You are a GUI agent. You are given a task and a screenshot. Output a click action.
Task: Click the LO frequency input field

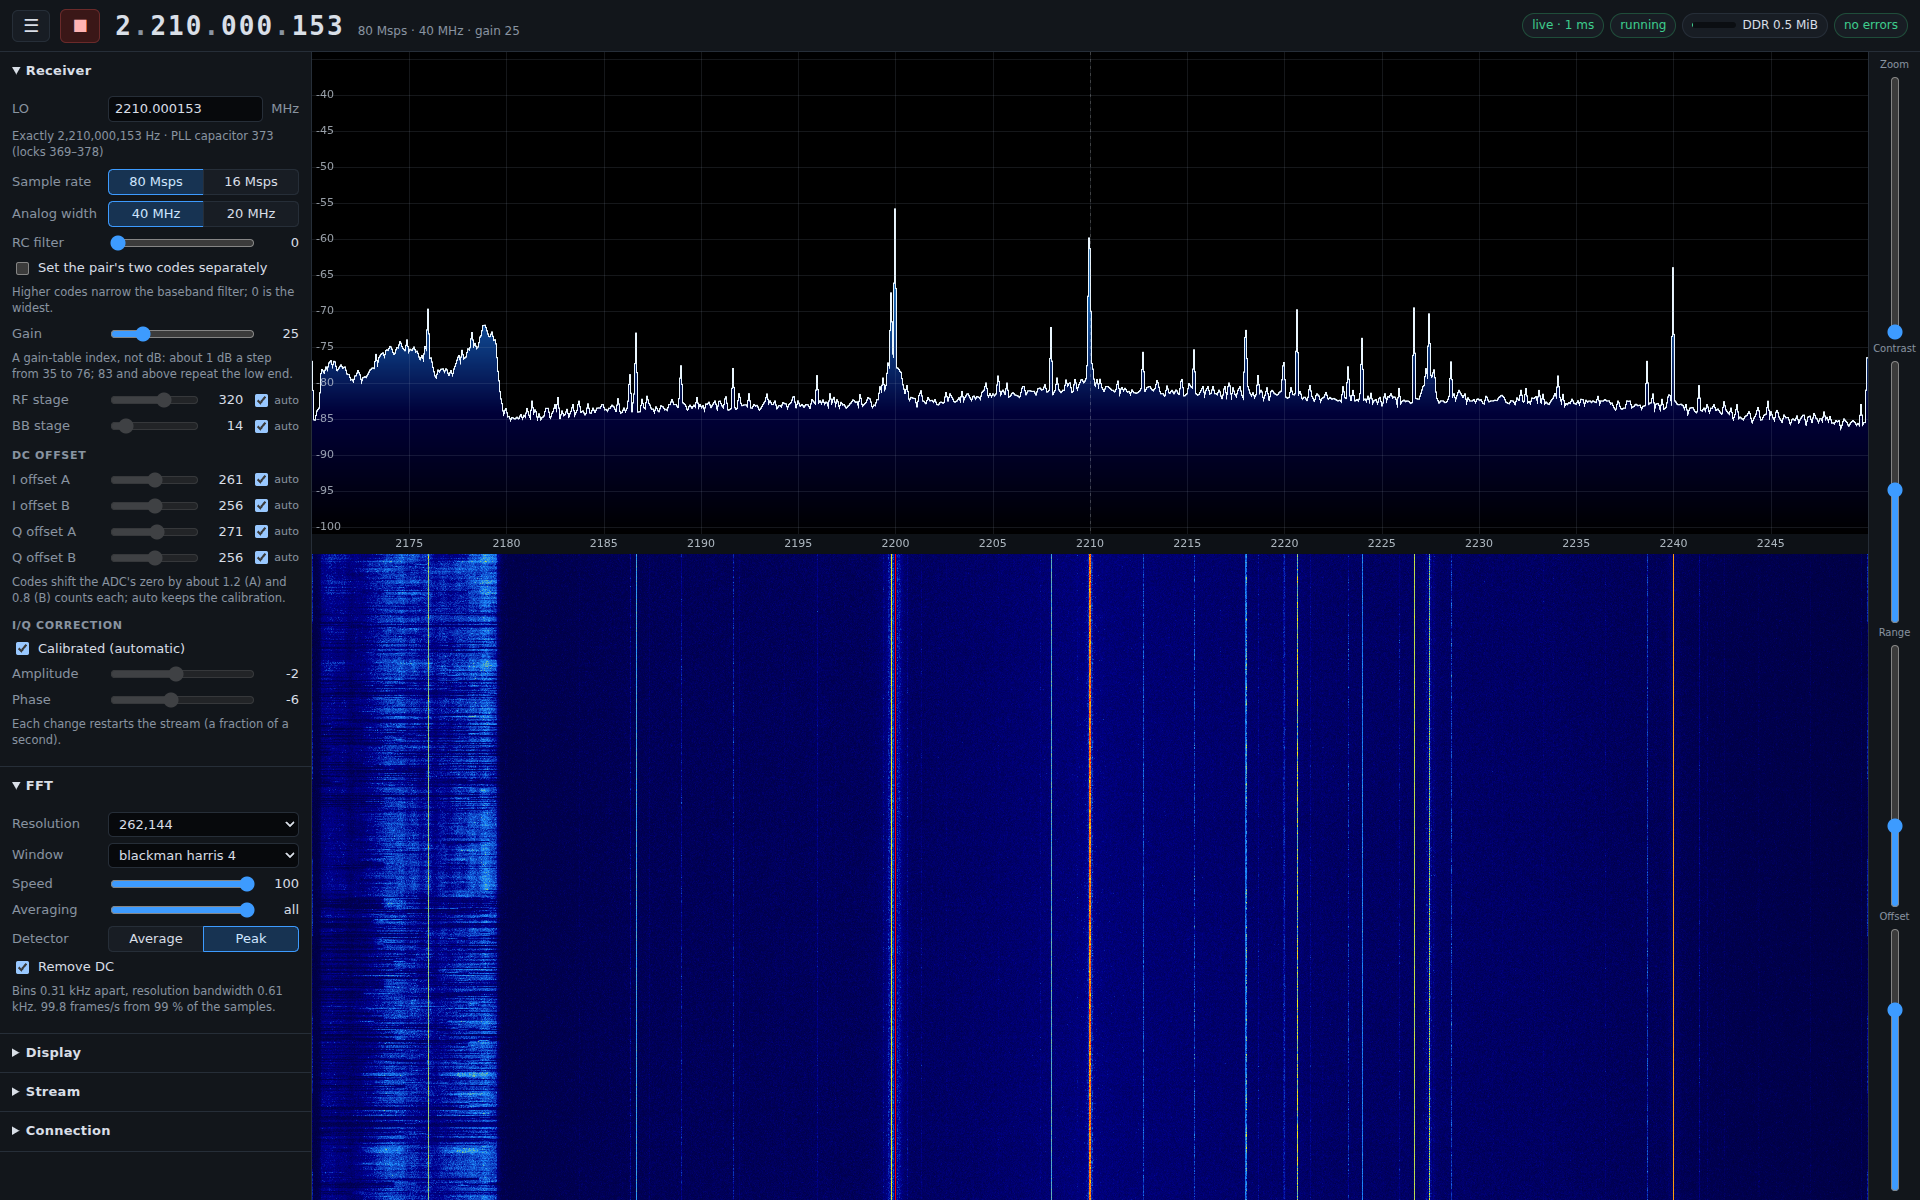[185, 109]
